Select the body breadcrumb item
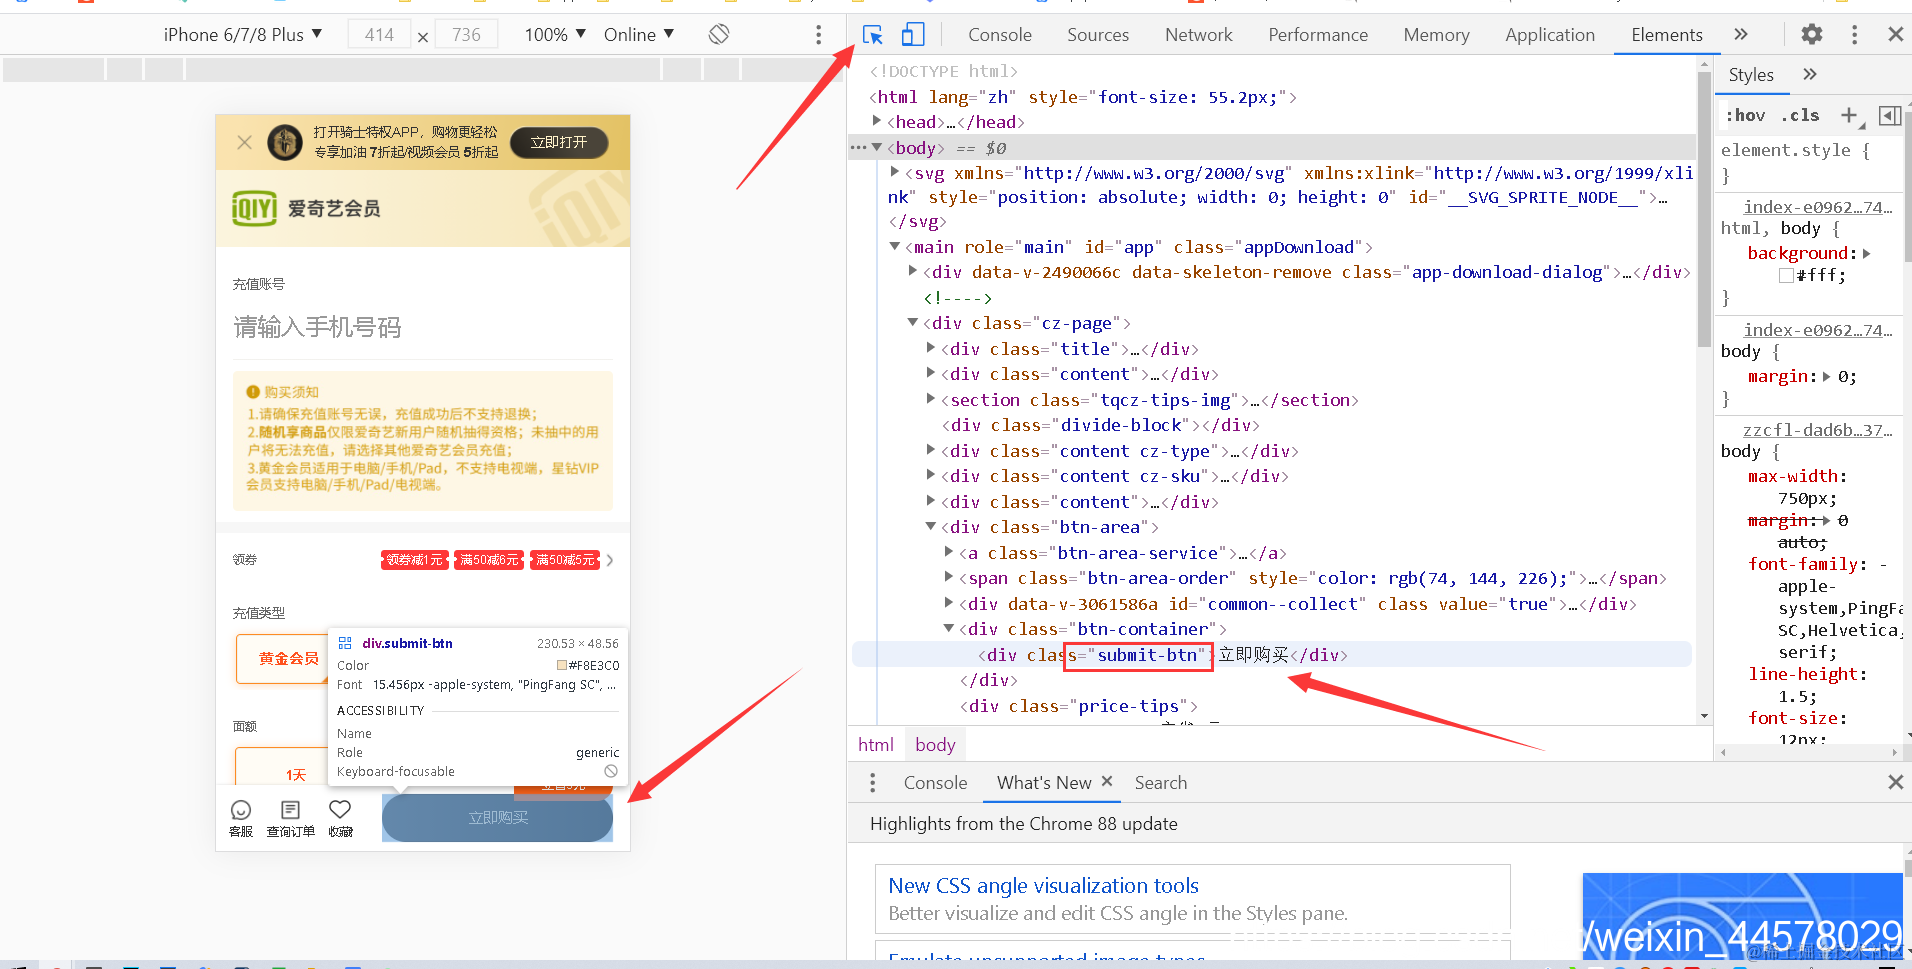The height and width of the screenshot is (969, 1912). (x=935, y=745)
